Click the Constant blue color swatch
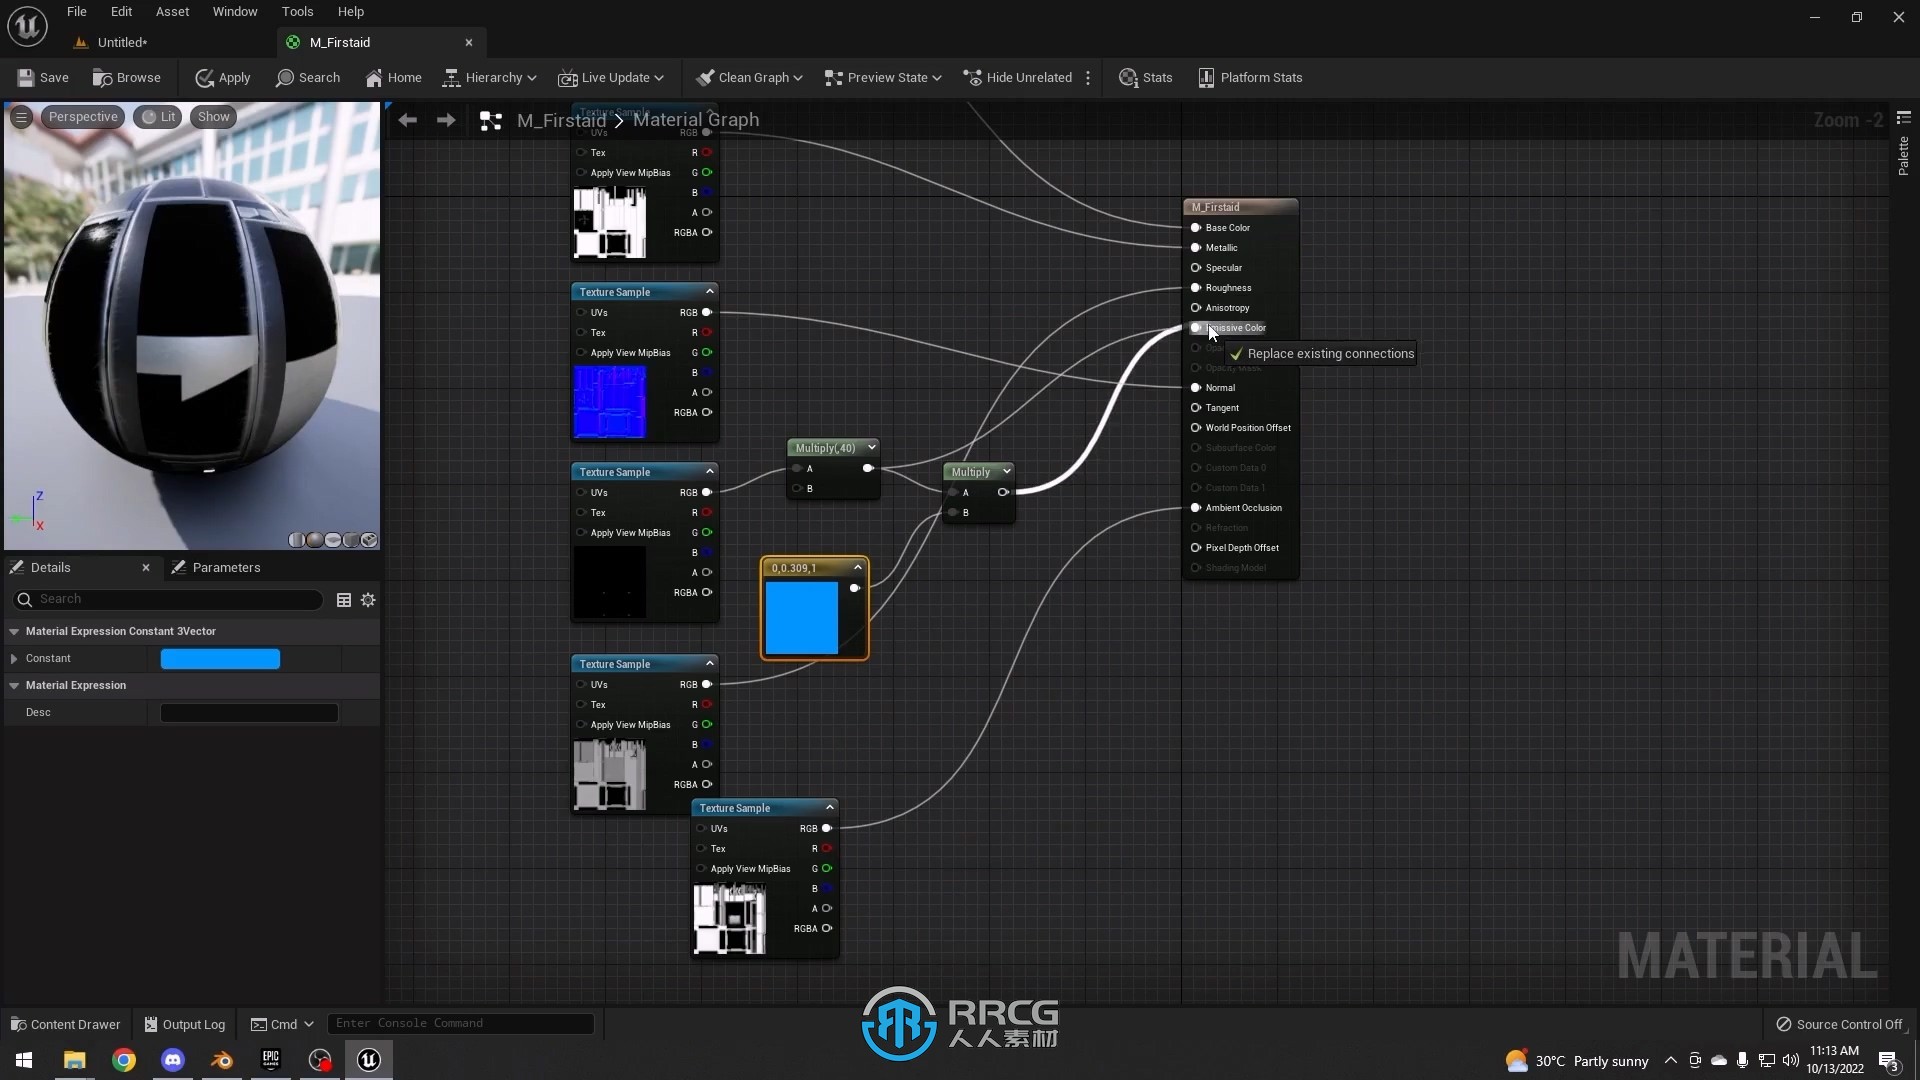Image resolution: width=1920 pixels, height=1080 pixels. pos(220,659)
